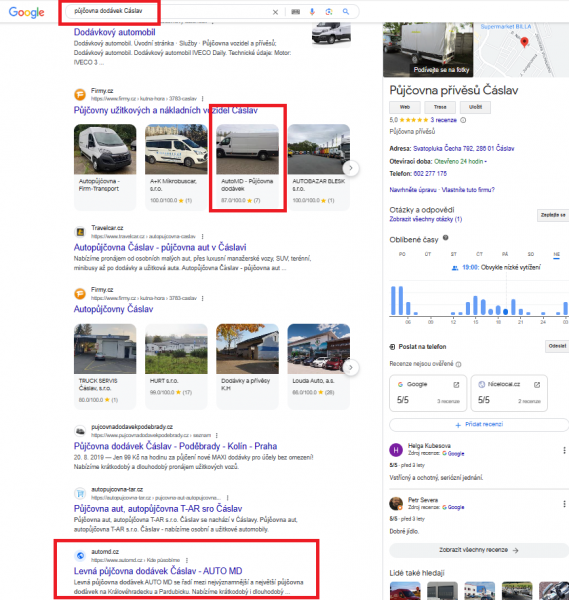Open more options for automd.cz result
This screenshot has width=569, height=600.
[x=187, y=560]
